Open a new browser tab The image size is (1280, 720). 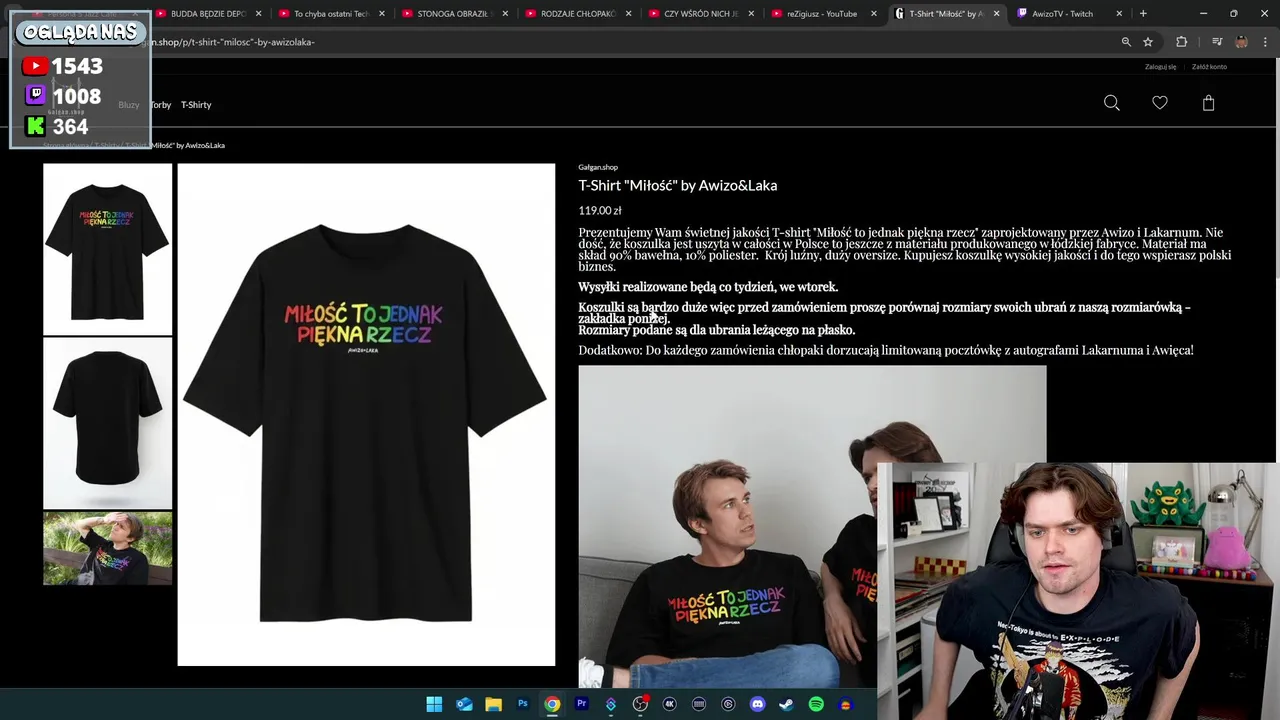[1143, 14]
